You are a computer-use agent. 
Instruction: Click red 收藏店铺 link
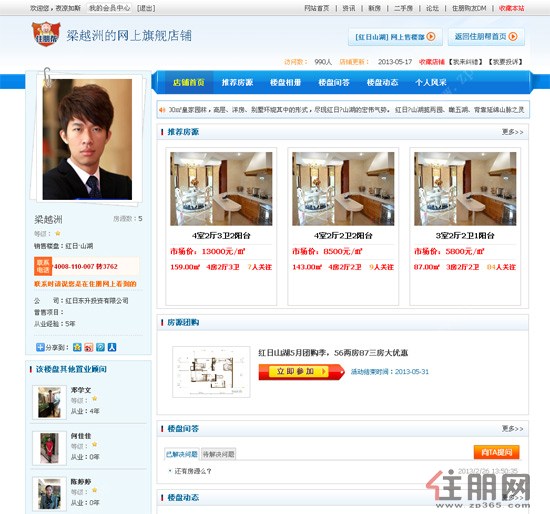coord(432,62)
